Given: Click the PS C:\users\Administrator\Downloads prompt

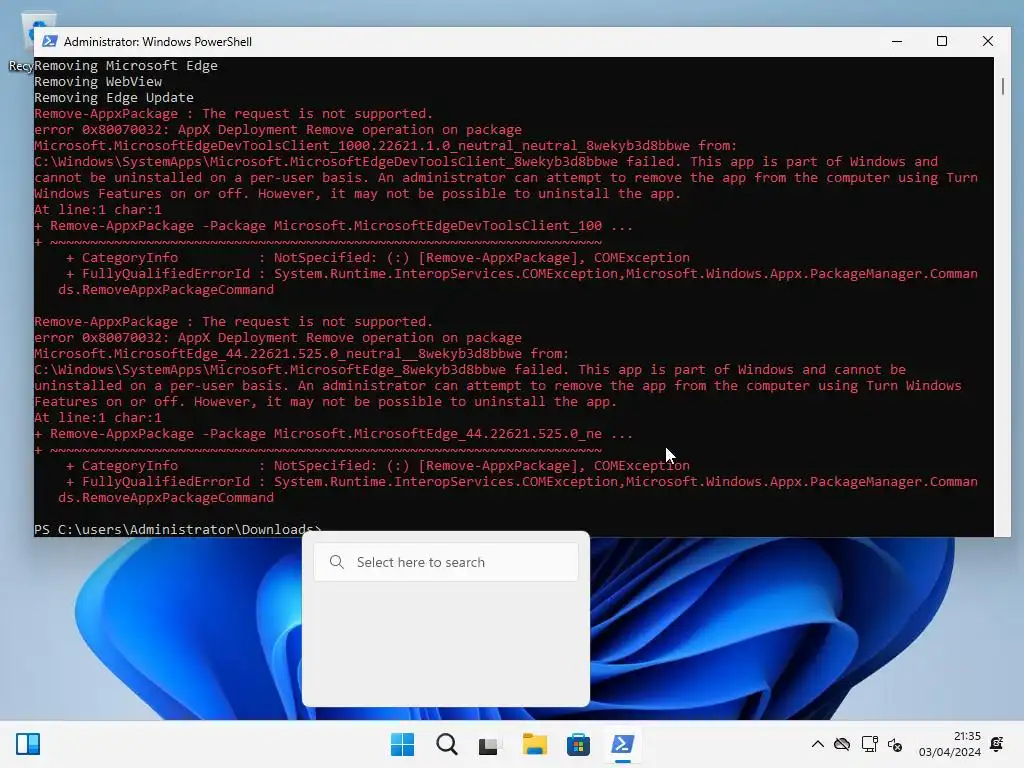Looking at the screenshot, I should (x=178, y=529).
